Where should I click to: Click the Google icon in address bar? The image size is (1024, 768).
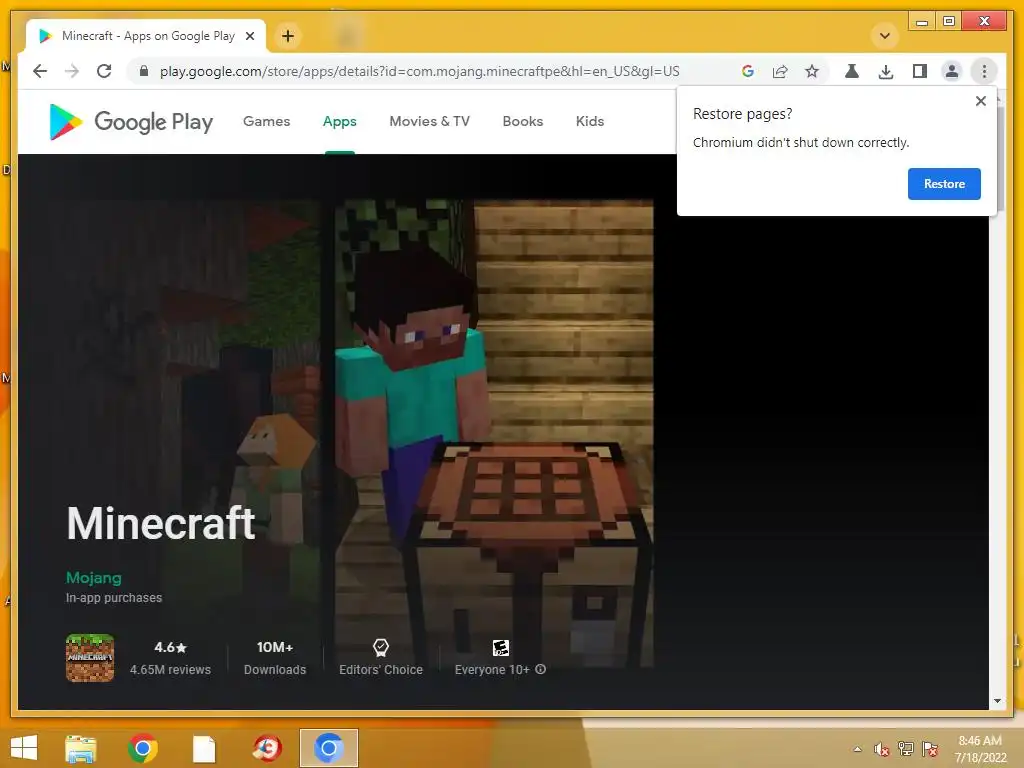tap(748, 71)
